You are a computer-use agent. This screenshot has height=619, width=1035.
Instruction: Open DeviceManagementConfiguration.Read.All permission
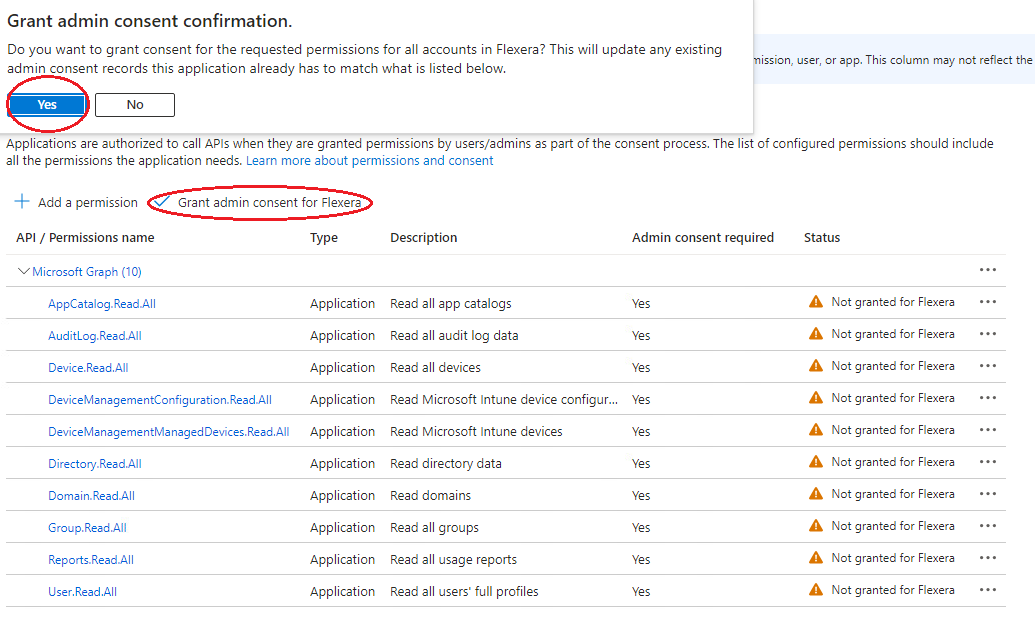(x=160, y=400)
